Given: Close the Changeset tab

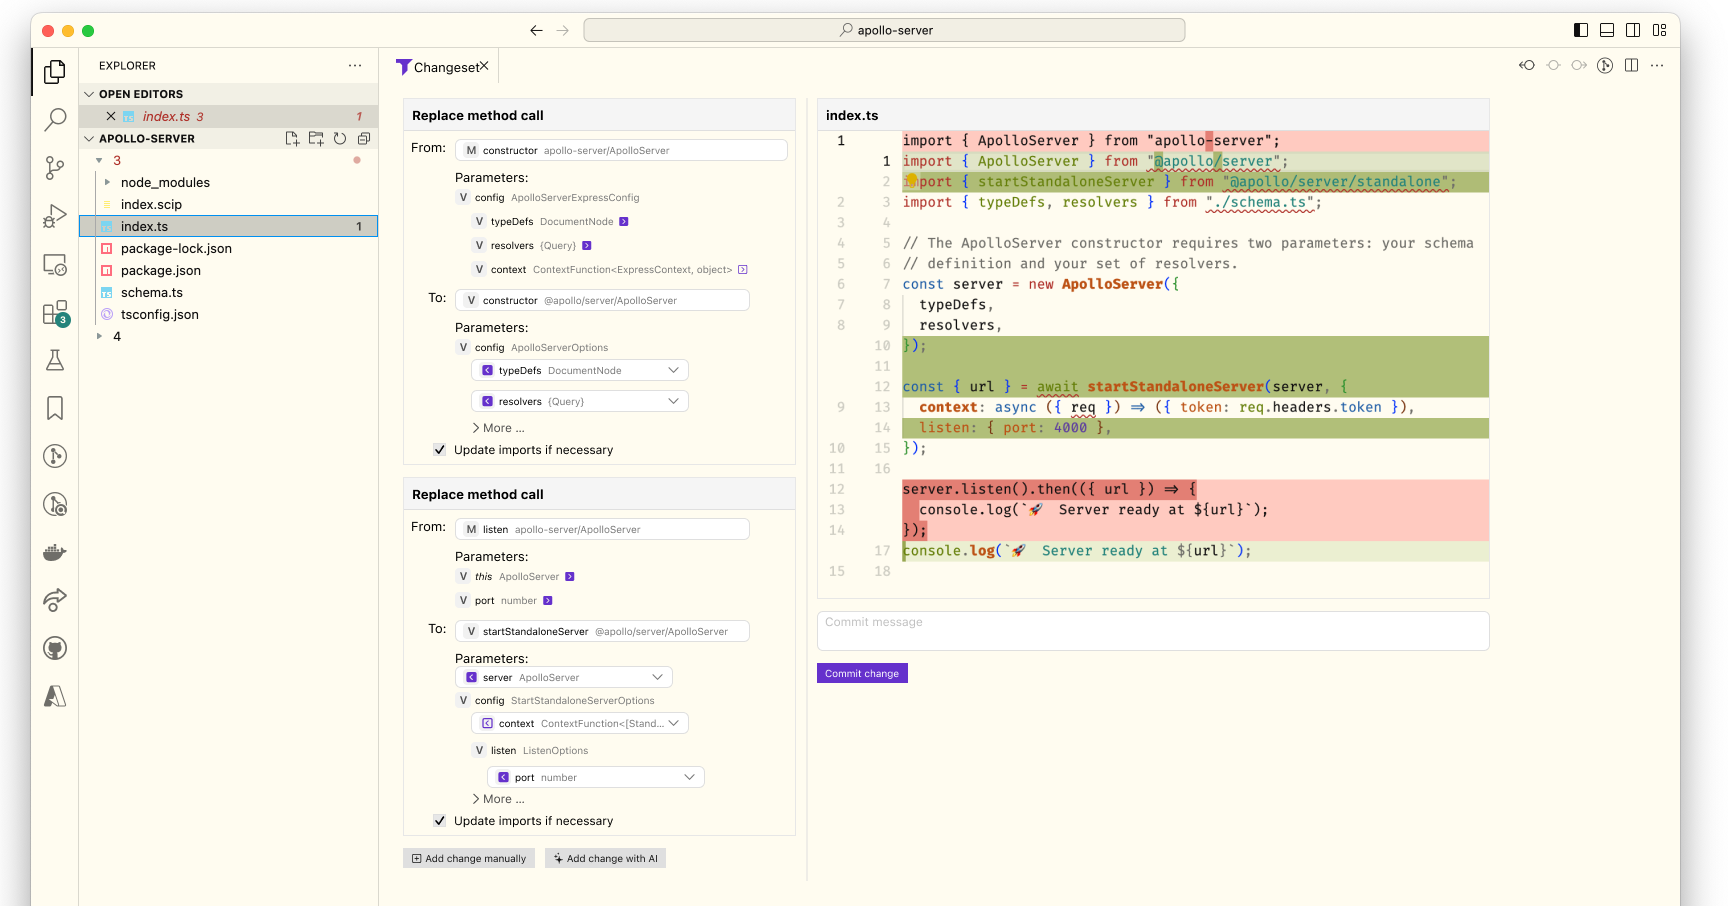Looking at the screenshot, I should coord(484,66).
